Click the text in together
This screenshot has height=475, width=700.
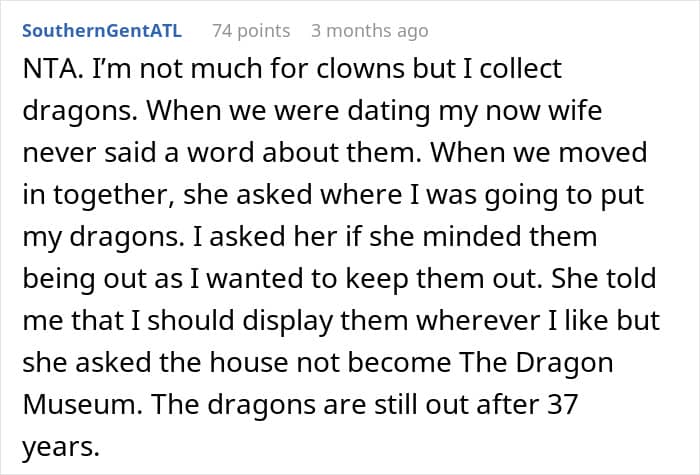pyautogui.click(x=98, y=195)
